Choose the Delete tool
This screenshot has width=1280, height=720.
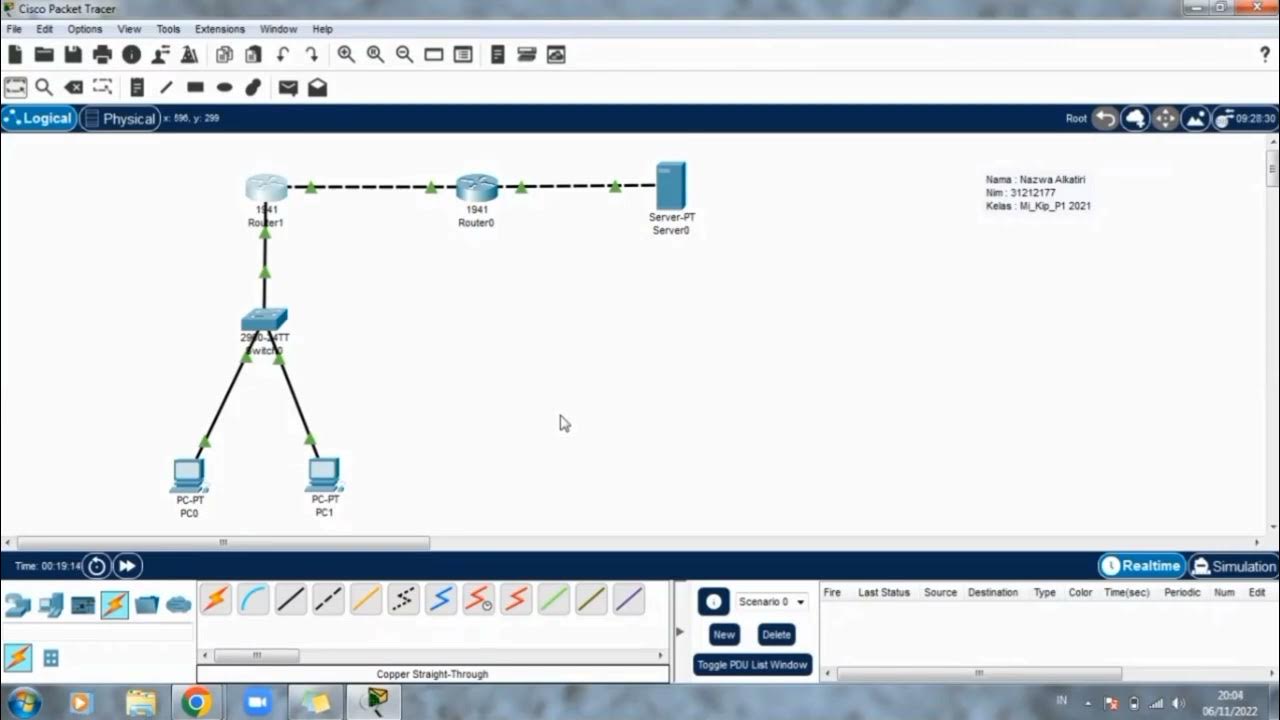pos(73,88)
